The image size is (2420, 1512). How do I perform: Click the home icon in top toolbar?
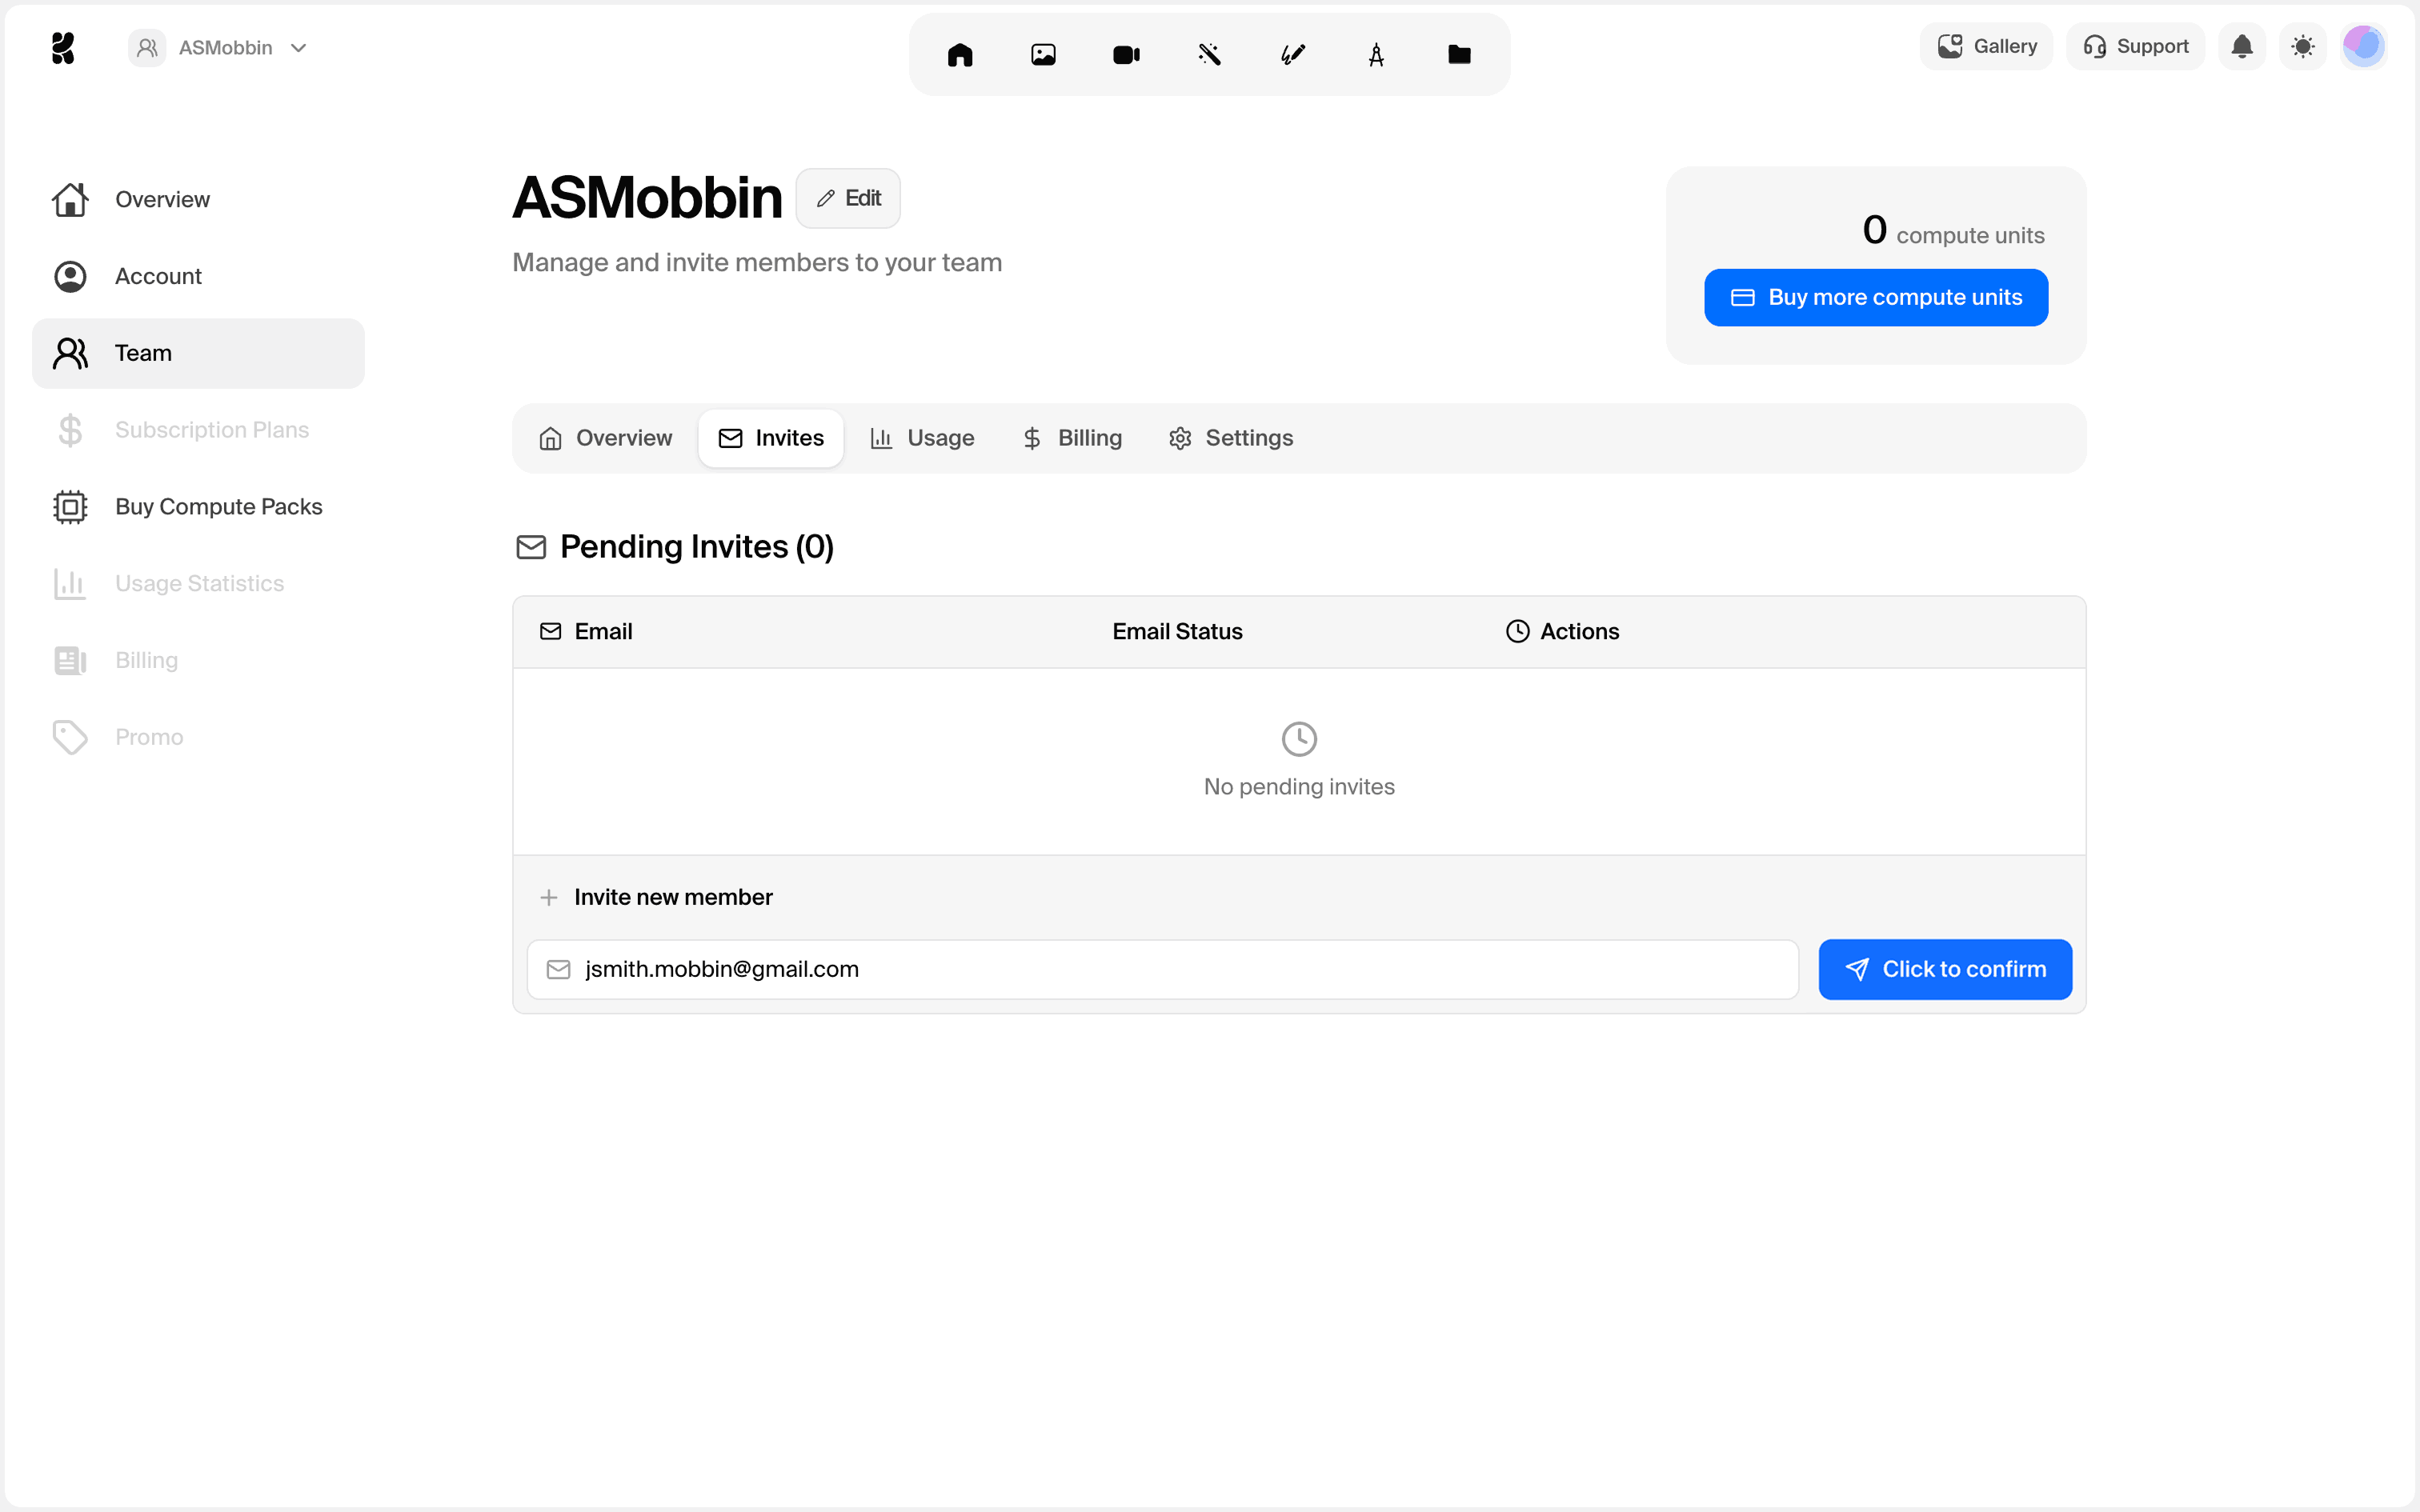[960, 55]
